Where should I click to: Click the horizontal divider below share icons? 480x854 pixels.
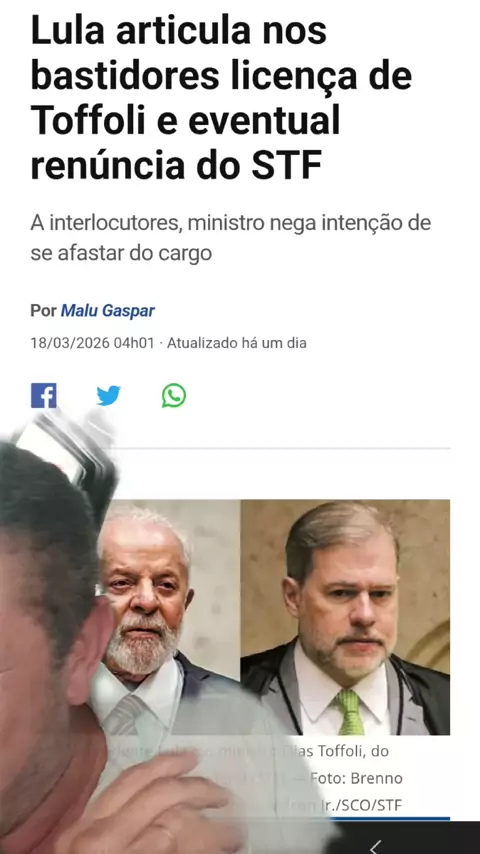coord(283,448)
